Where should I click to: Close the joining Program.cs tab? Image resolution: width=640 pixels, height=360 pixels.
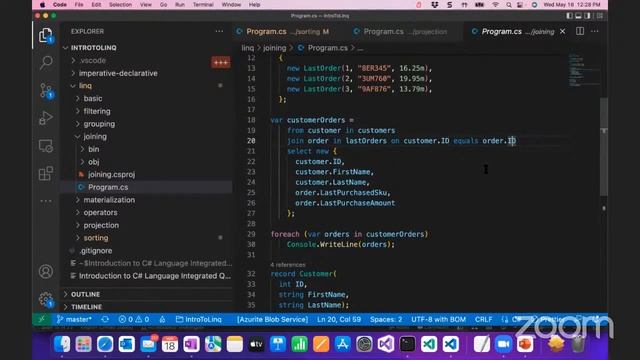coord(562,31)
